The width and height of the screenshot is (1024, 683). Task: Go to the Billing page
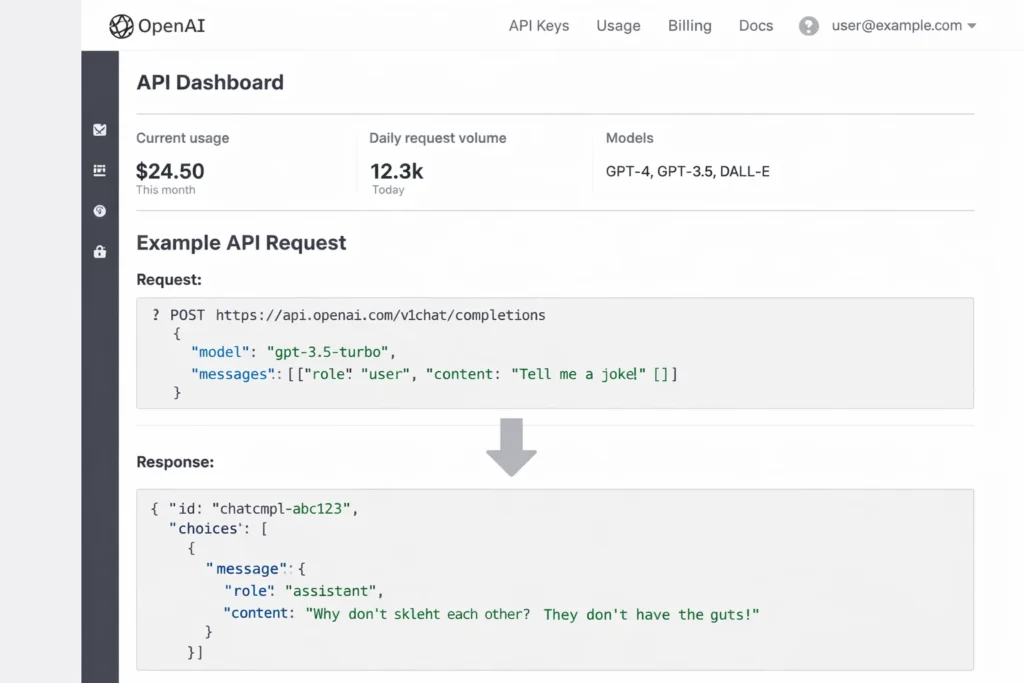pyautogui.click(x=690, y=26)
